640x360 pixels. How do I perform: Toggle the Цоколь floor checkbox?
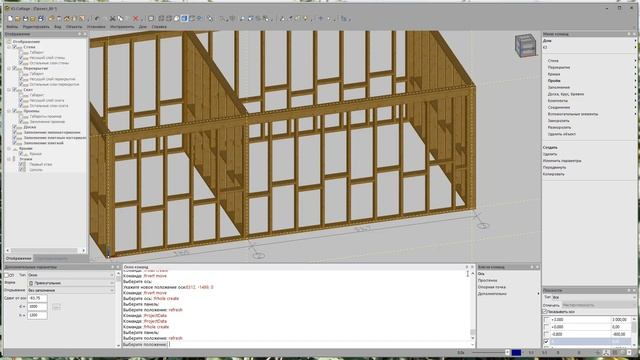click(x=21, y=169)
